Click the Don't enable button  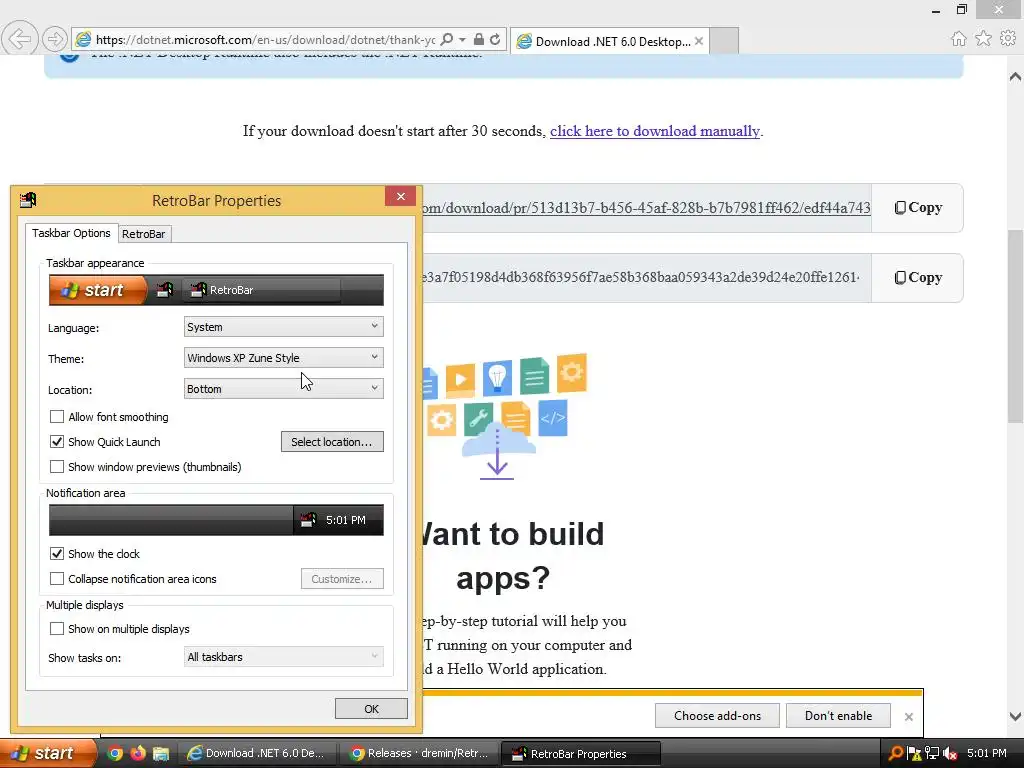tap(838, 716)
